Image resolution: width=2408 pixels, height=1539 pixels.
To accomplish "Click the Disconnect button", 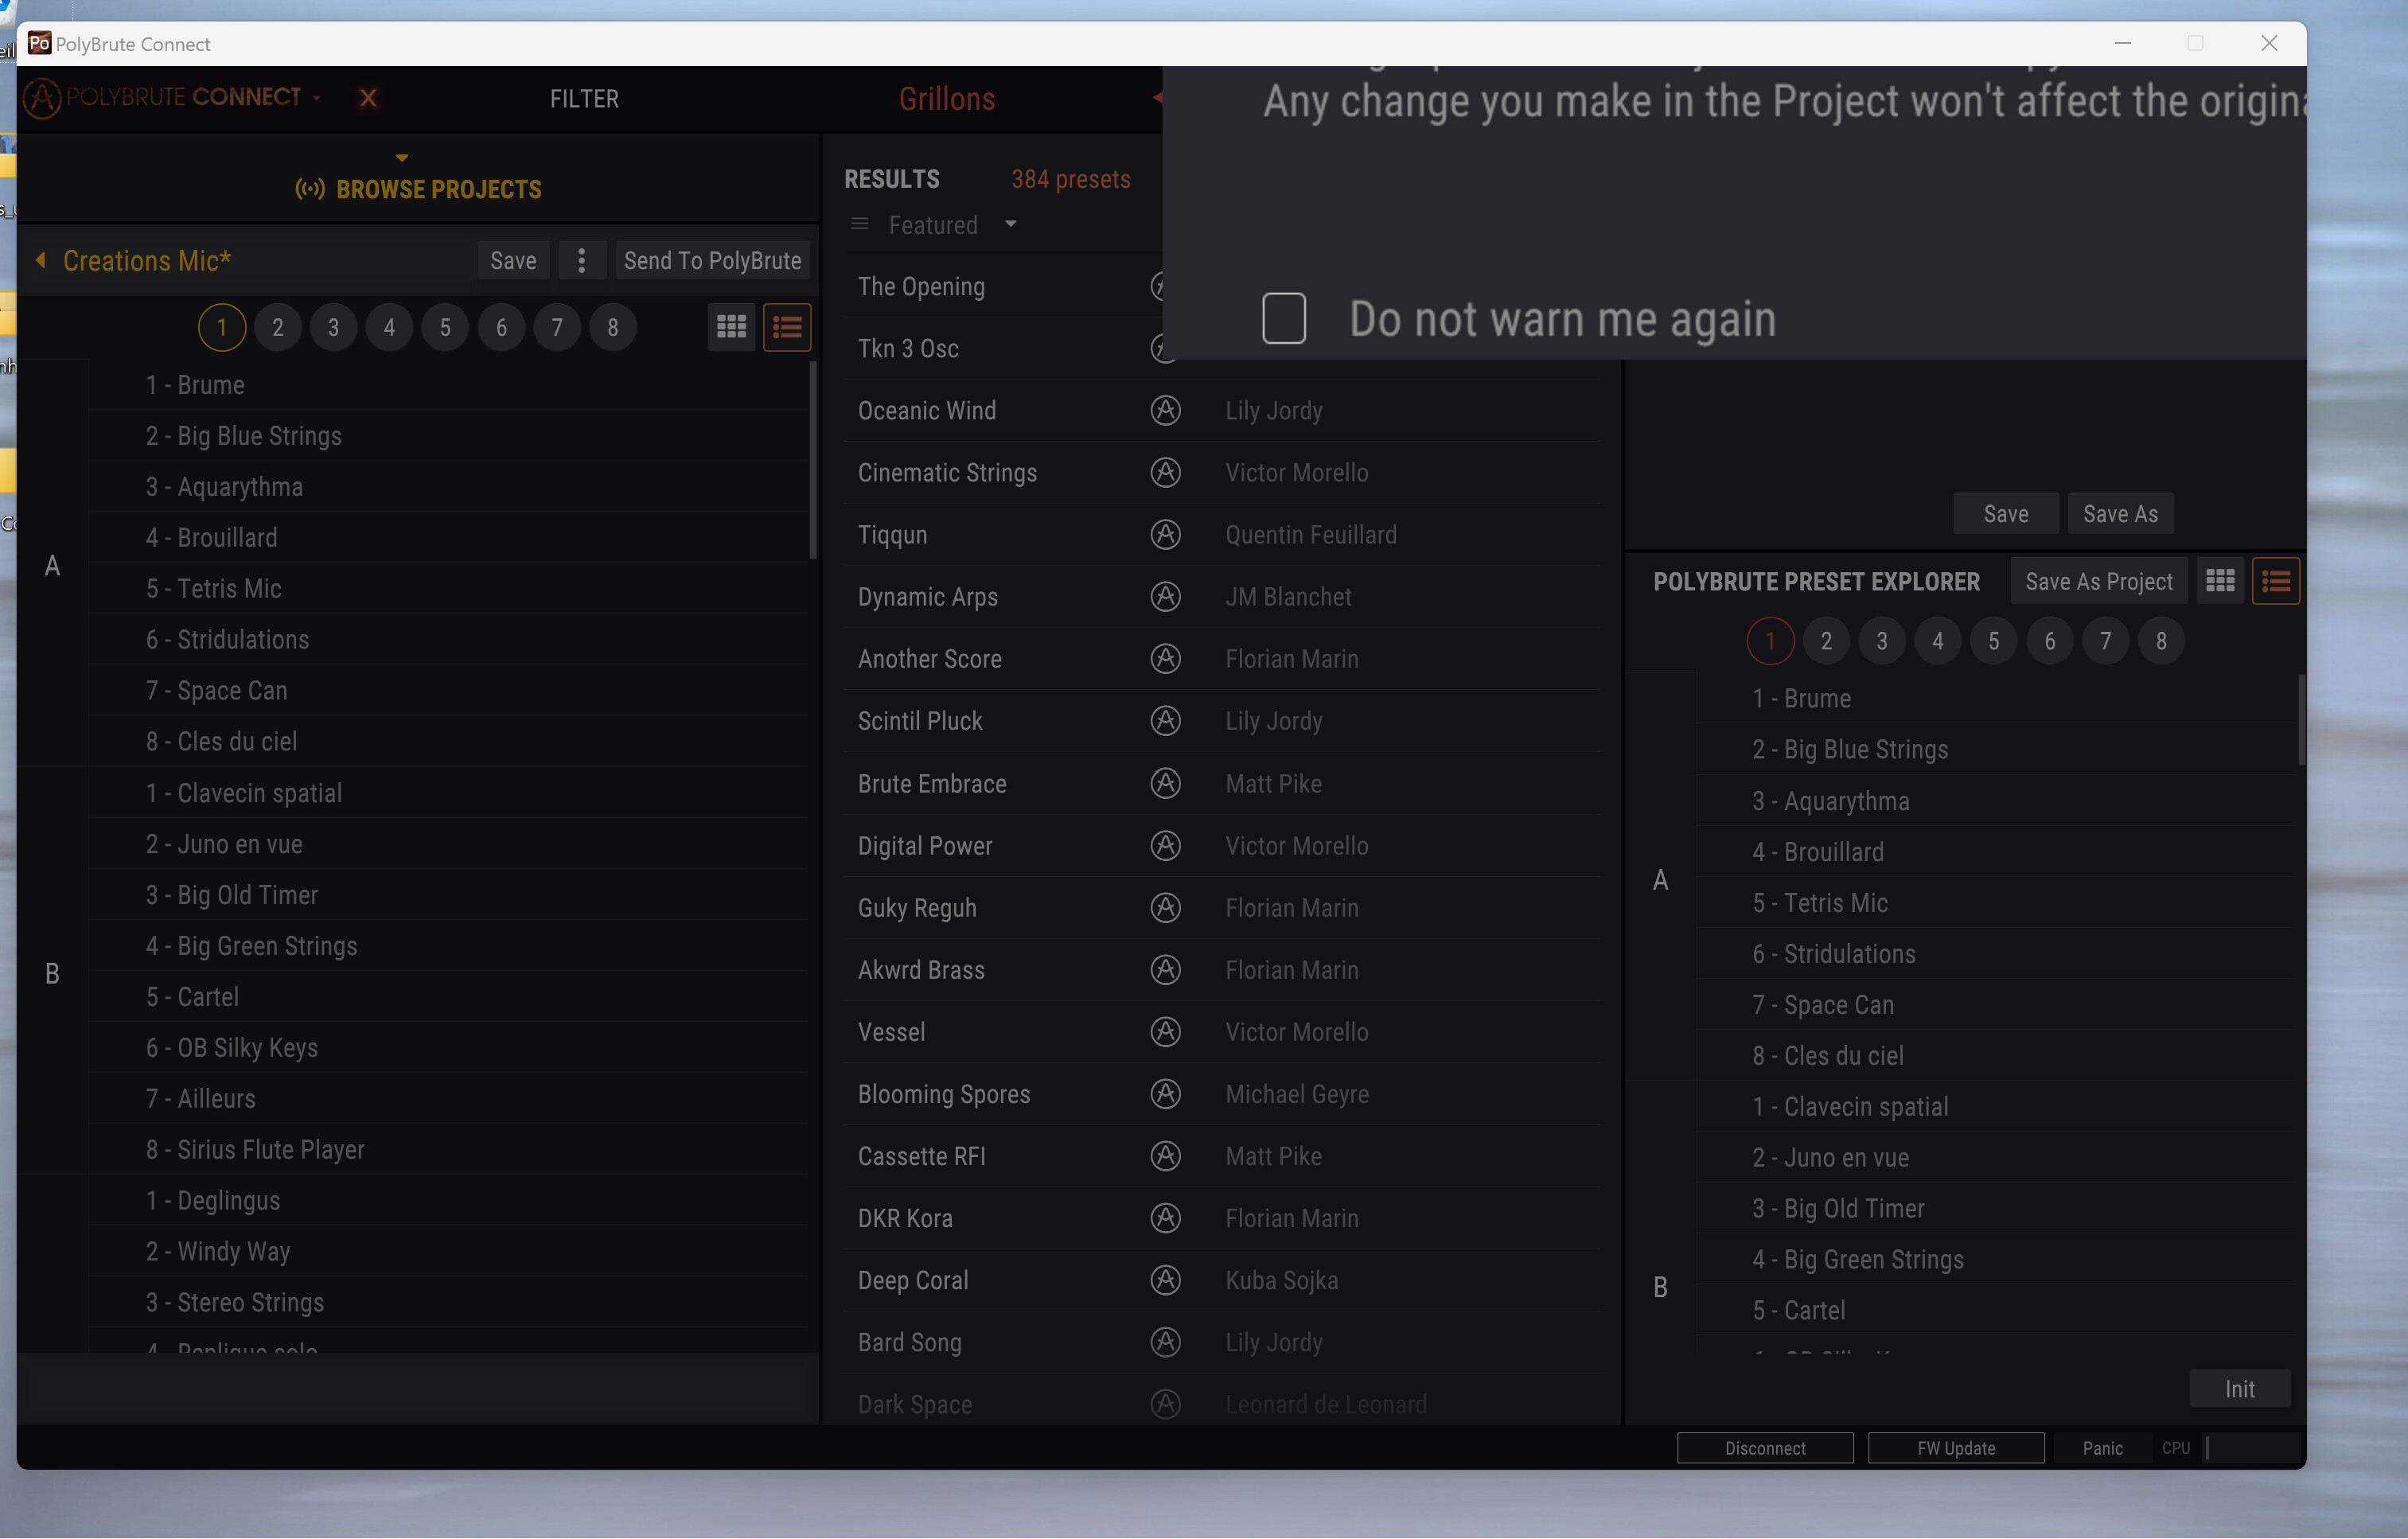I will click(x=1765, y=1449).
